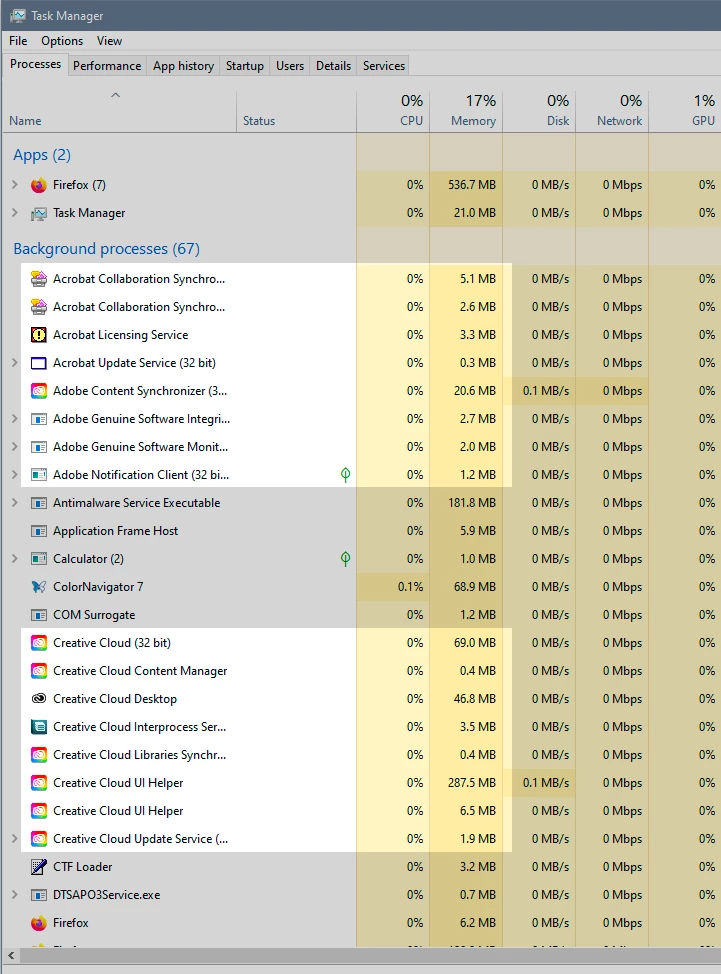The width and height of the screenshot is (721, 974).
Task: Click the Task Manager process icon in Apps
Action: 39,213
